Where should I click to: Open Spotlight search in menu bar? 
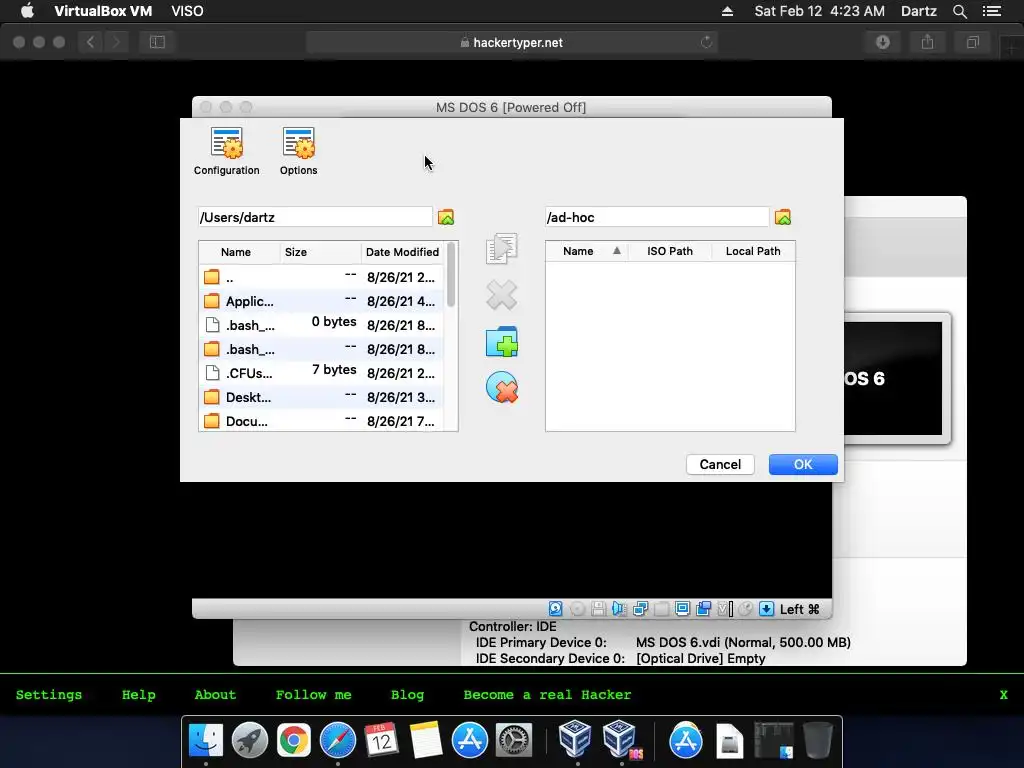pos(959,11)
